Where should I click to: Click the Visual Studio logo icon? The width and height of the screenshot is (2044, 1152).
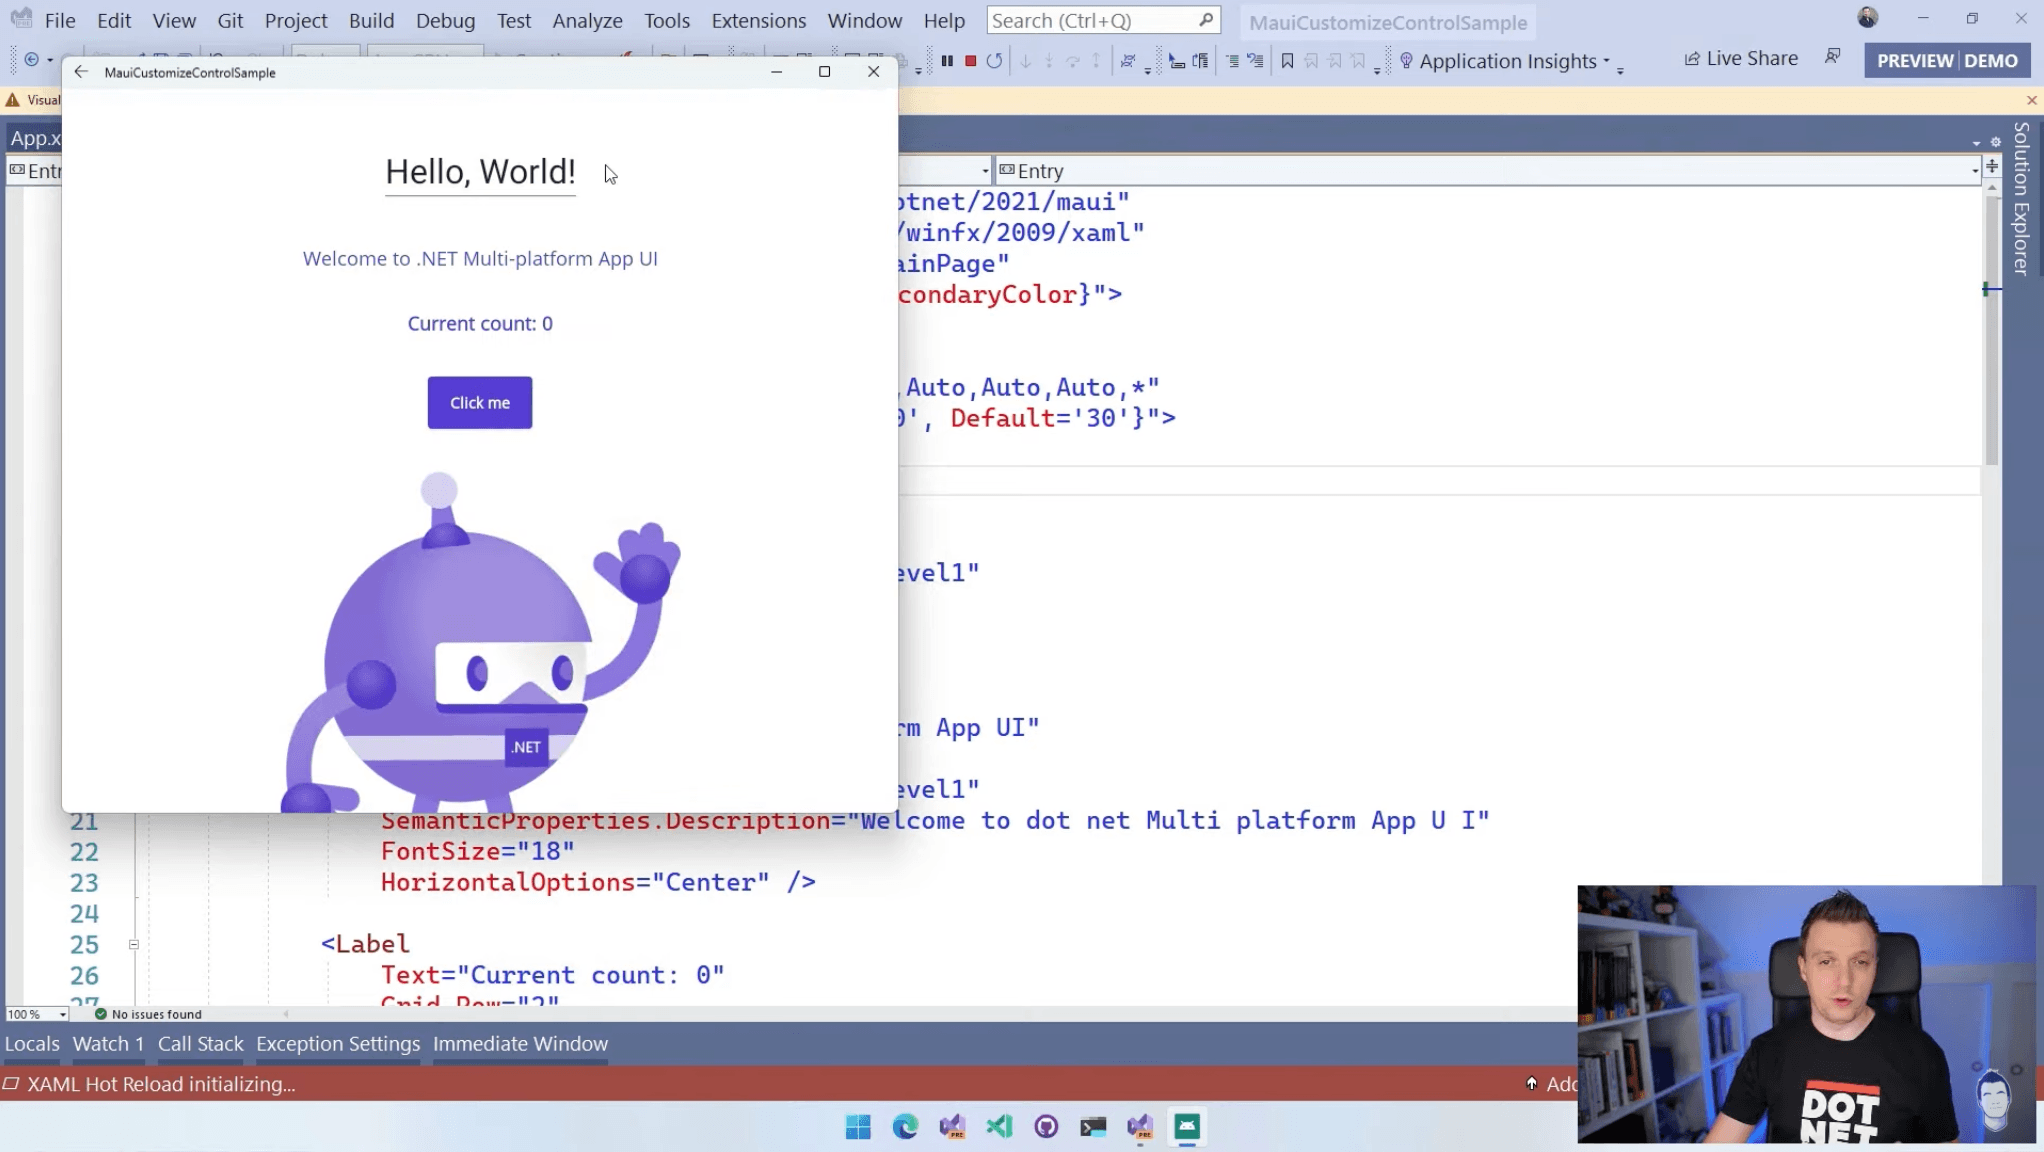(20, 18)
